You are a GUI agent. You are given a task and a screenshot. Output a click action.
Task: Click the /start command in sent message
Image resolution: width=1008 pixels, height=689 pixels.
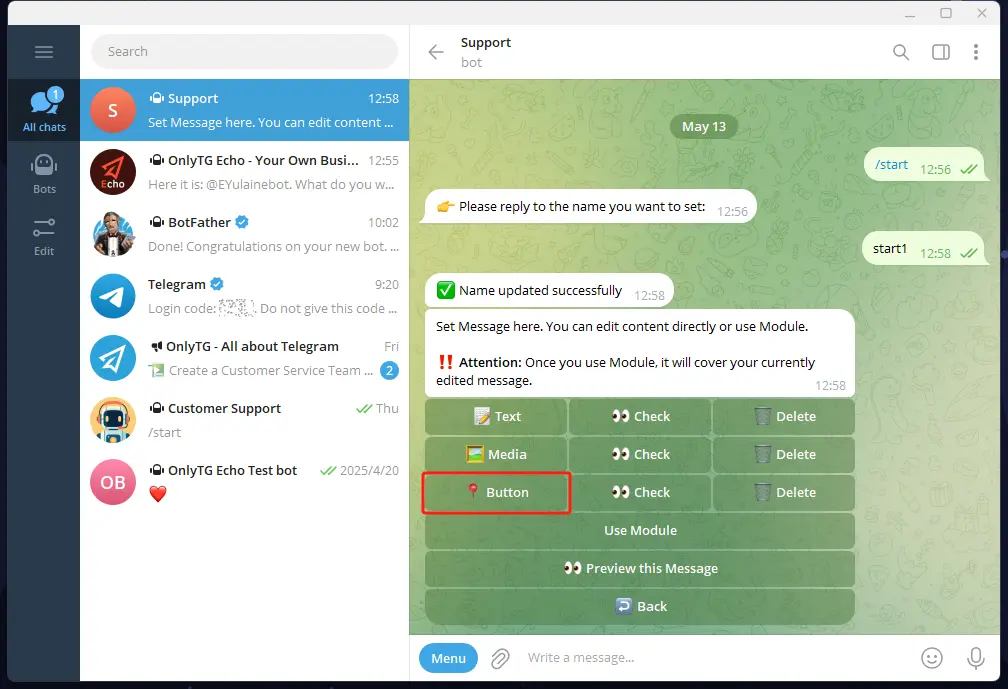(891, 165)
